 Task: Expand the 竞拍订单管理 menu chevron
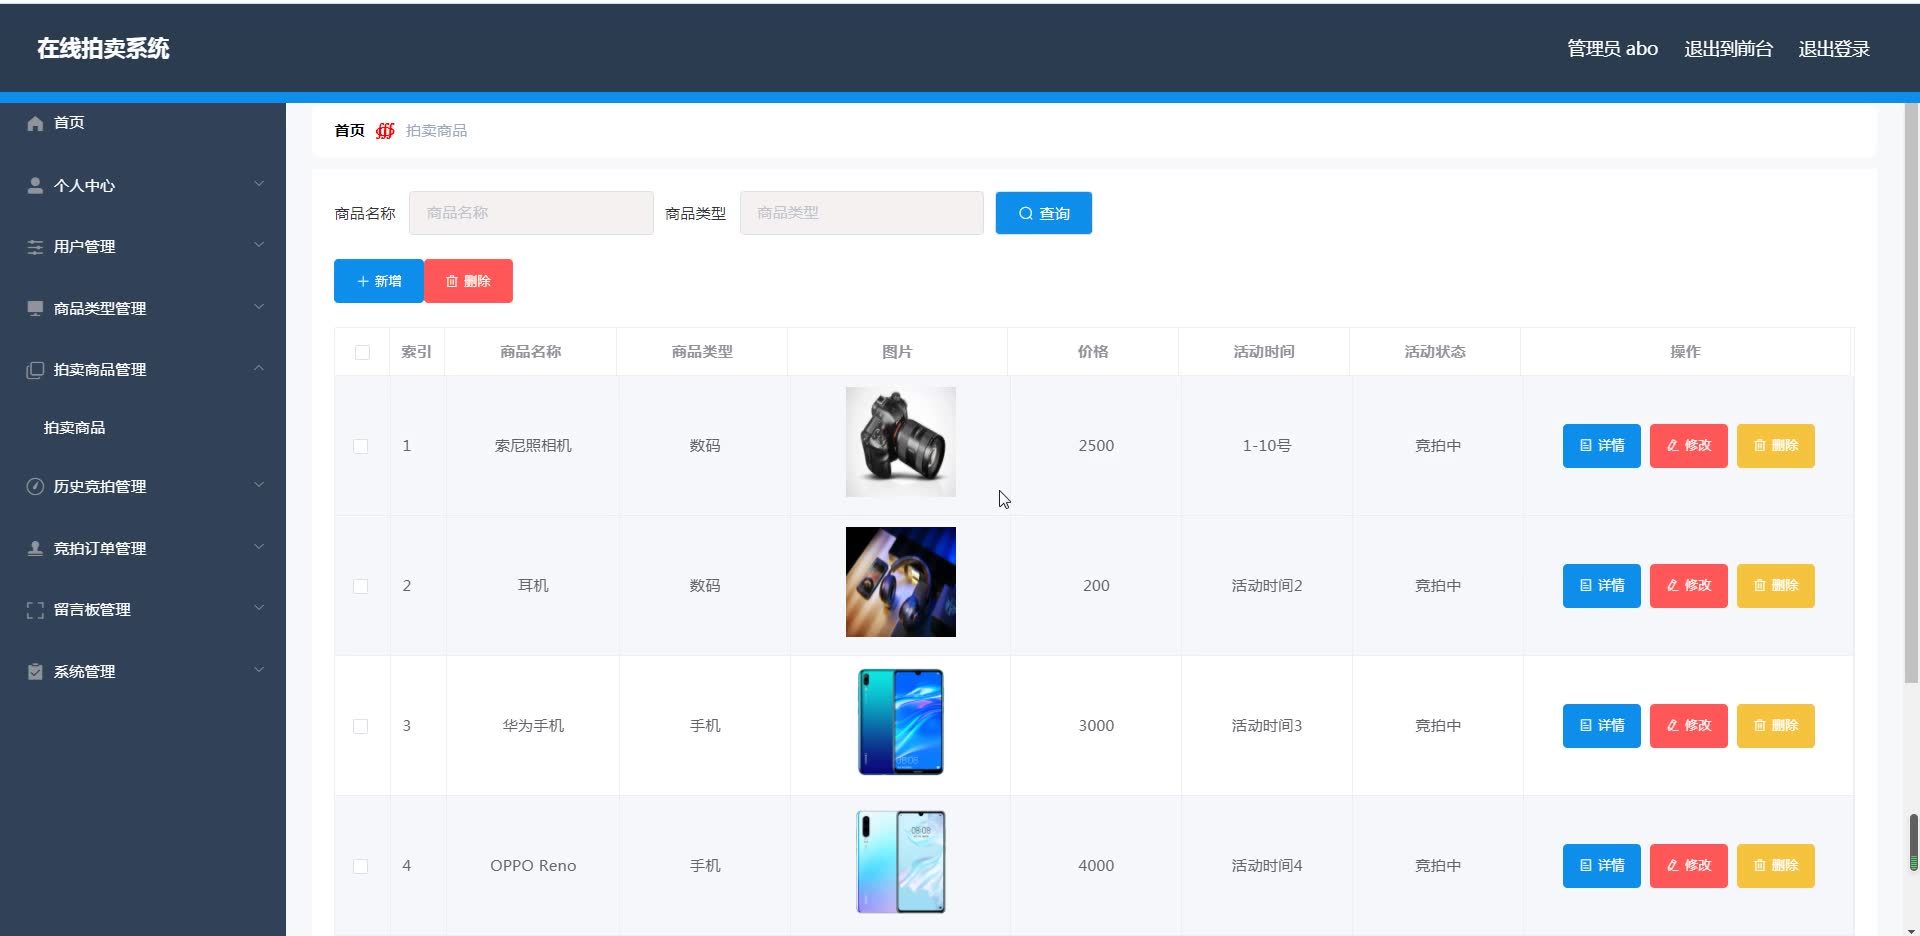click(259, 547)
